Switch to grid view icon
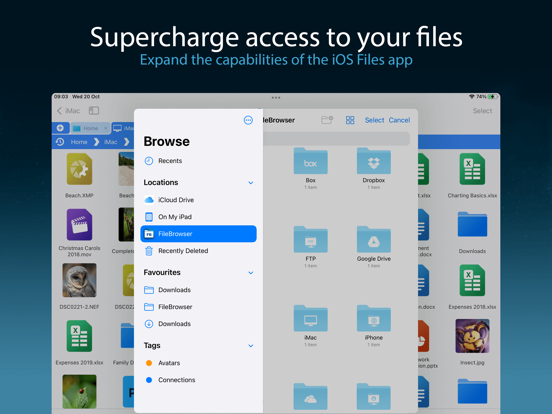The width and height of the screenshot is (552, 414). [x=350, y=120]
